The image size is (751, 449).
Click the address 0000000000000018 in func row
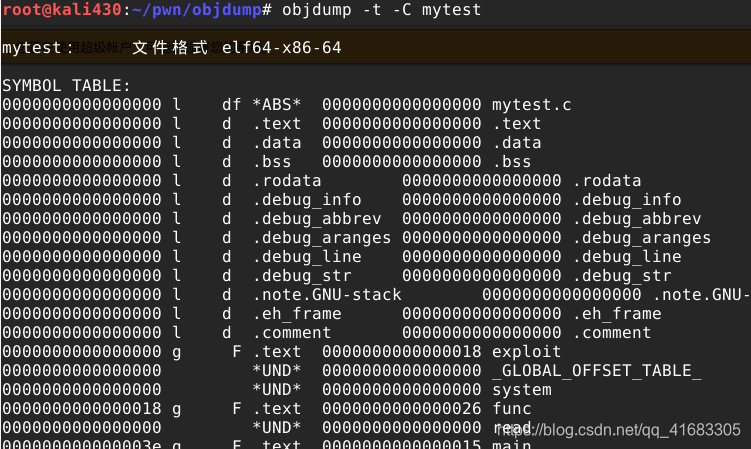[x=82, y=408]
